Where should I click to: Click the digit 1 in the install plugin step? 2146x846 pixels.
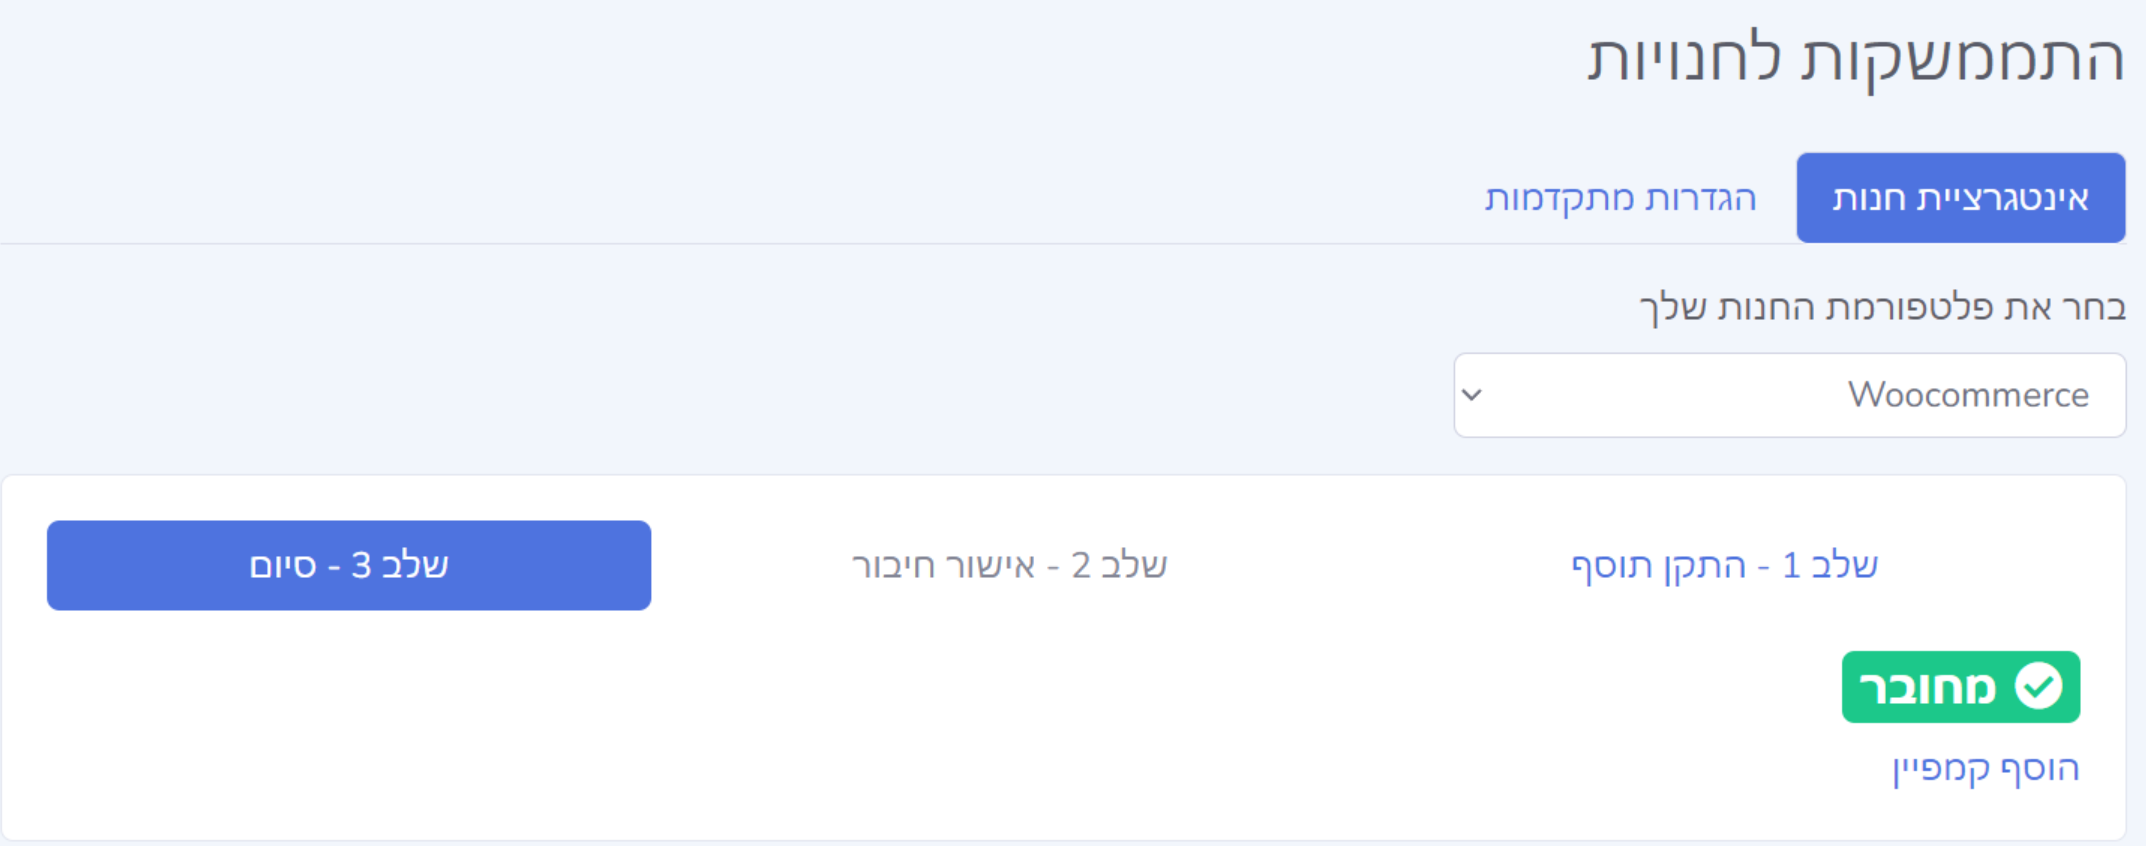pos(1791,566)
